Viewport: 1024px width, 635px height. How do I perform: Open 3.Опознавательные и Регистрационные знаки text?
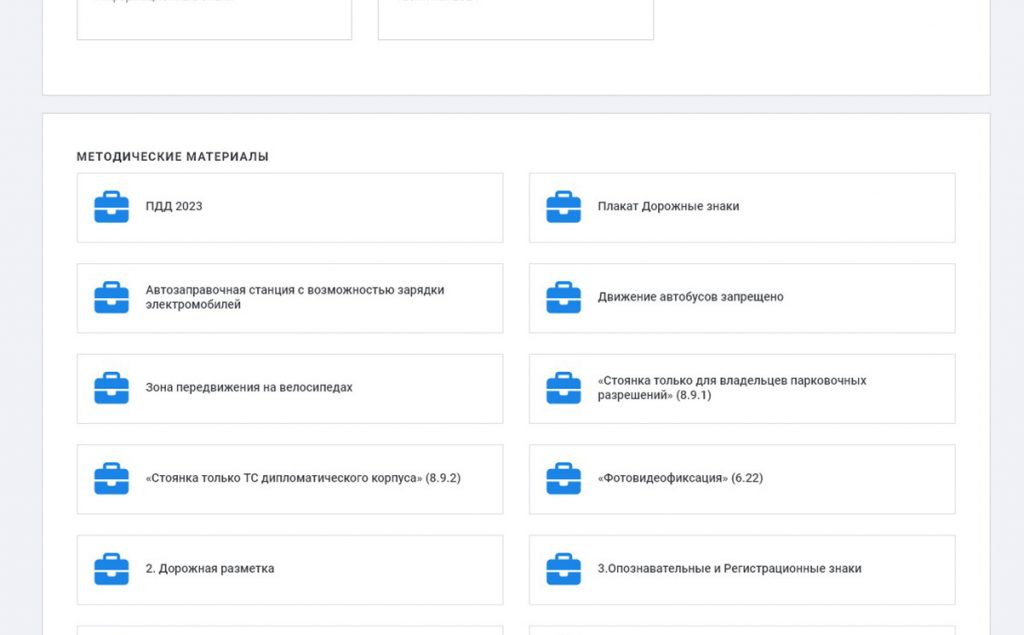(x=729, y=569)
